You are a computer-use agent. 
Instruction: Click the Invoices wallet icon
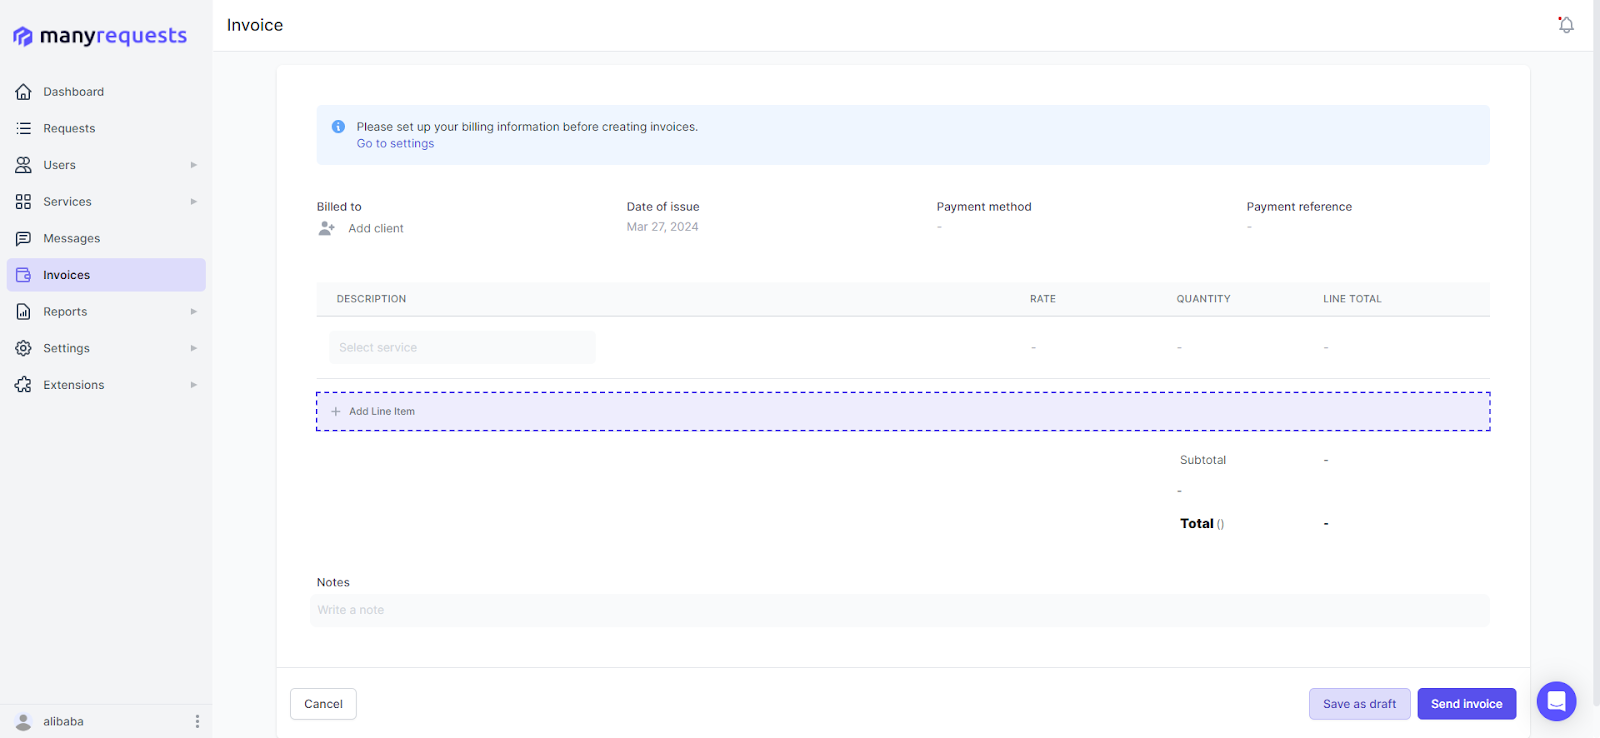pyautogui.click(x=23, y=275)
